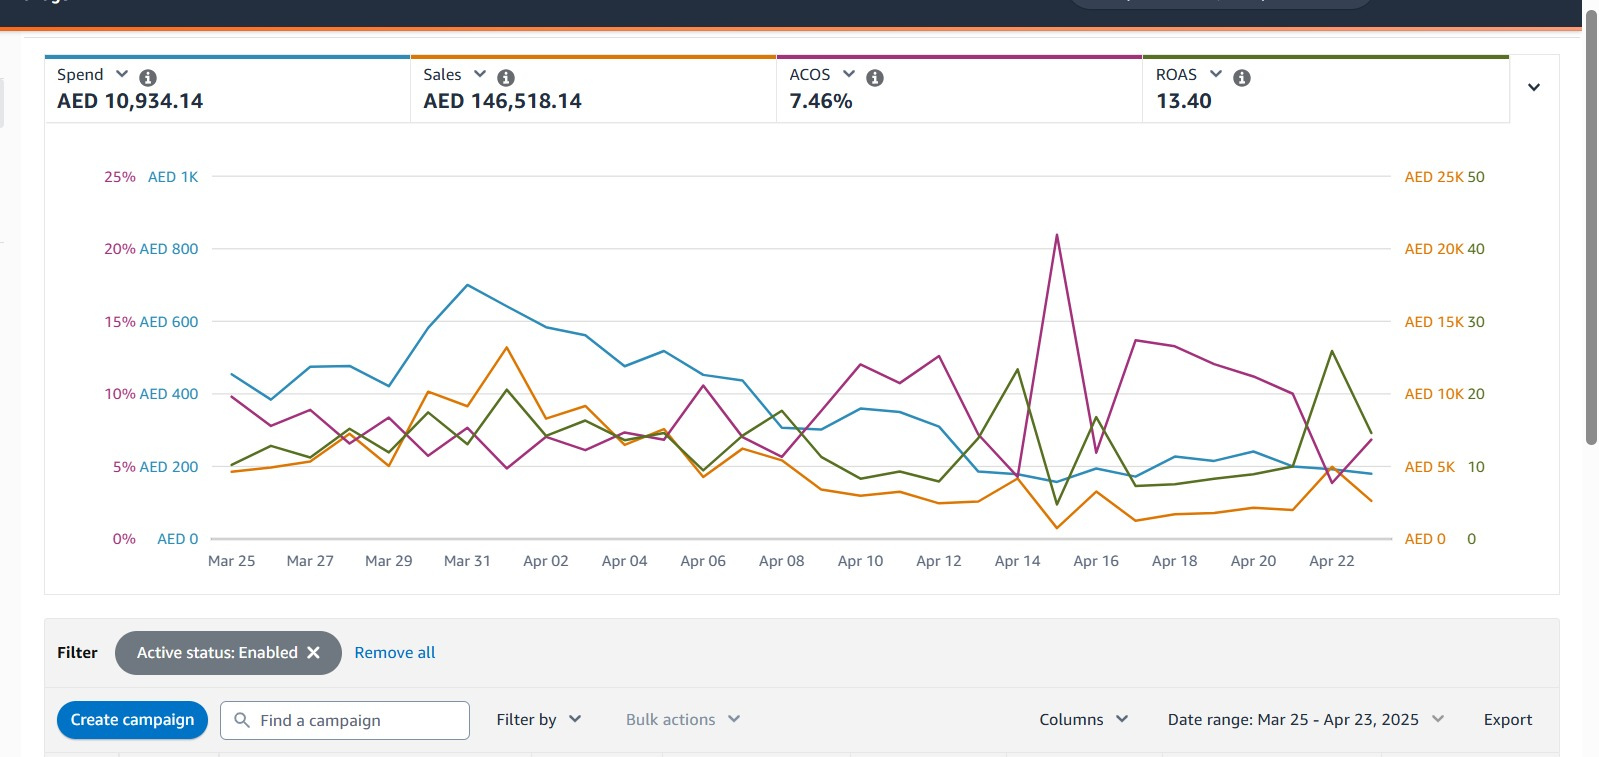Click the 13.40 ROAS value
Viewport: 1599px width, 757px height.
(1184, 101)
